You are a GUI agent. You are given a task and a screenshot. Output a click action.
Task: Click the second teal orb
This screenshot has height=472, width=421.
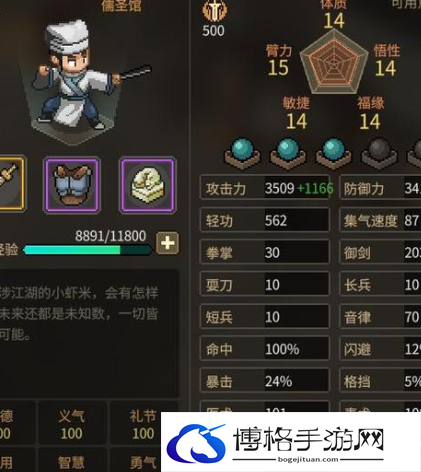tap(288, 154)
